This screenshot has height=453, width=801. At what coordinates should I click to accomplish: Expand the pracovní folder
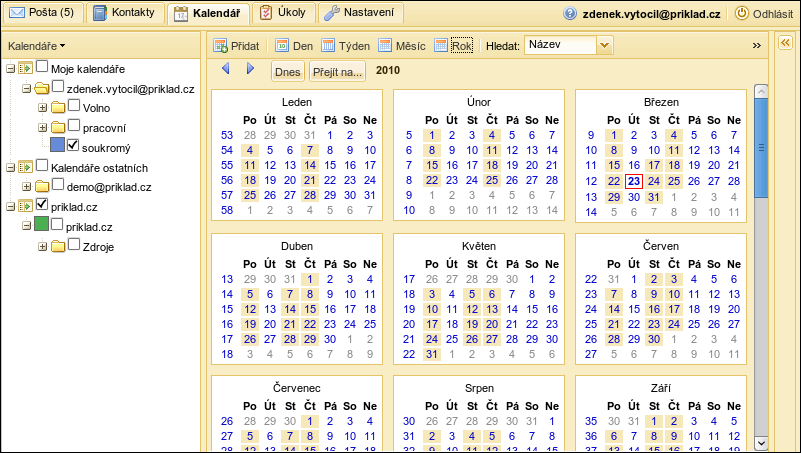click(x=43, y=128)
